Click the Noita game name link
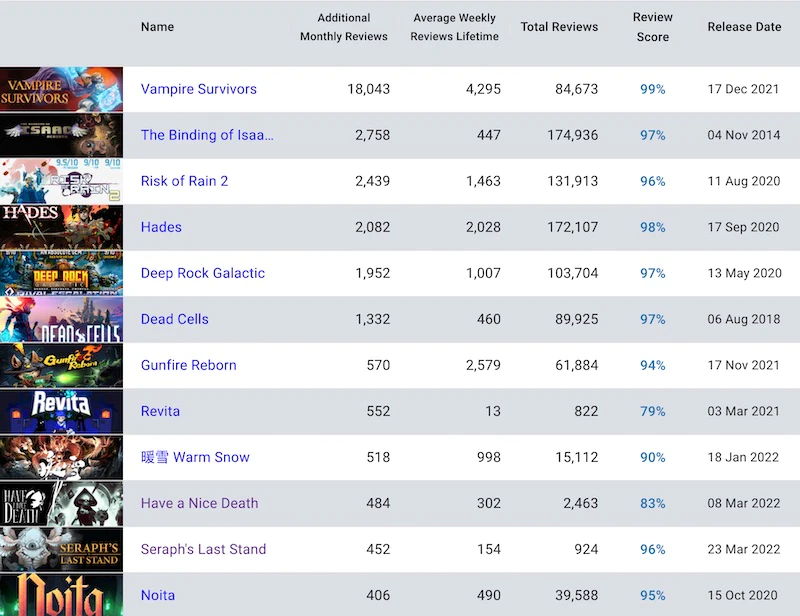Screen dimensions: 800x616 [x=158, y=595]
